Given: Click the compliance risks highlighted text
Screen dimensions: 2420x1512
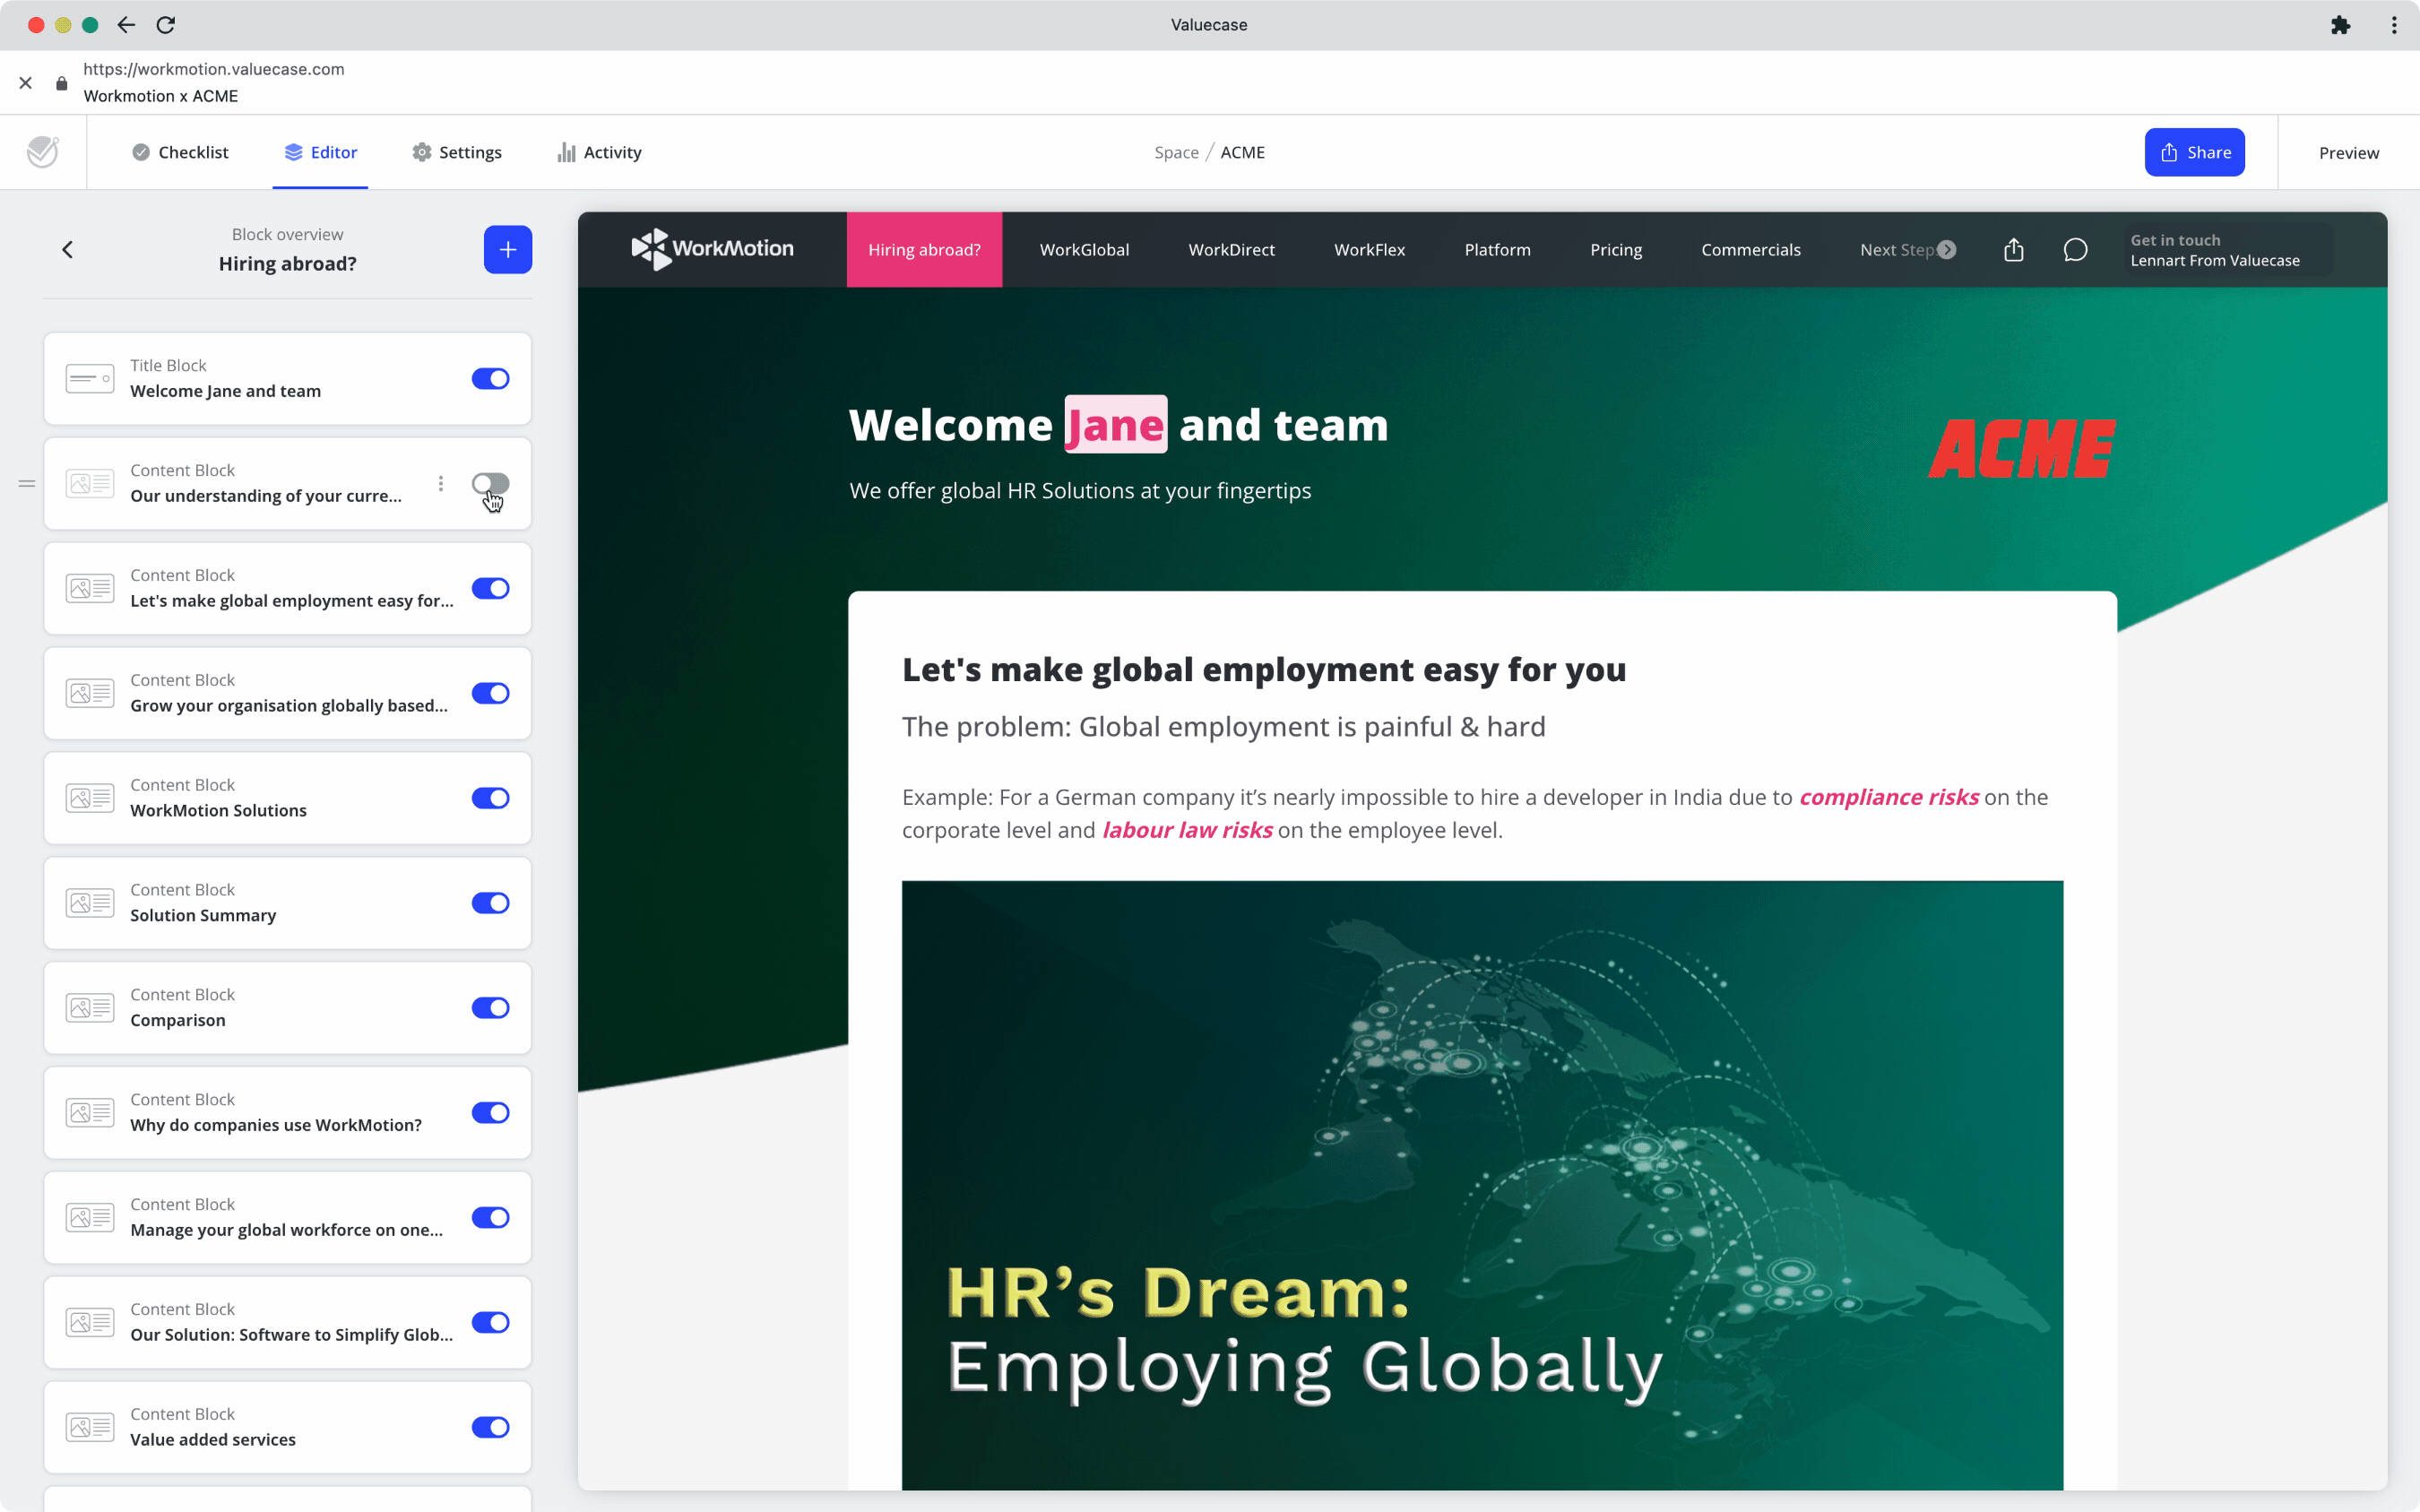Looking at the screenshot, I should (1888, 797).
